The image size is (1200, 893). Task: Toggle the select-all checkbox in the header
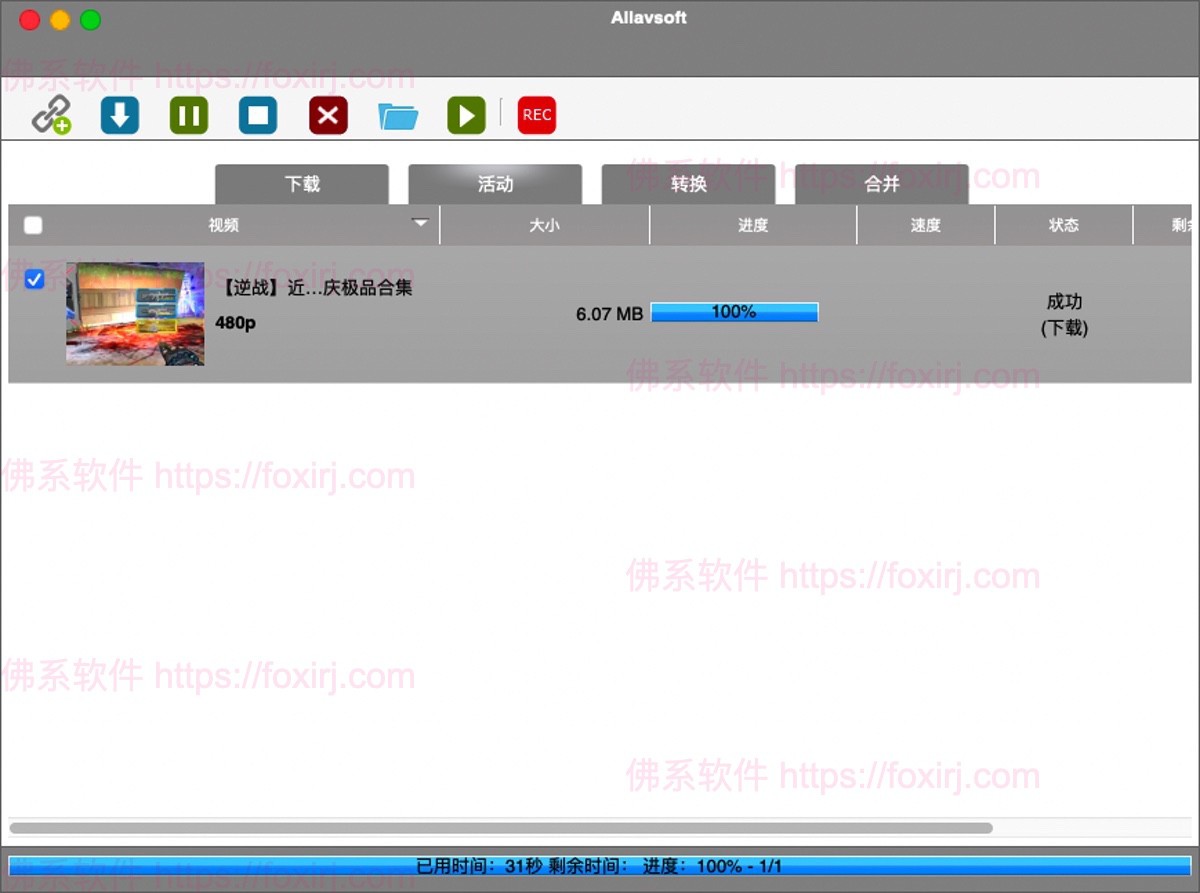point(32,225)
